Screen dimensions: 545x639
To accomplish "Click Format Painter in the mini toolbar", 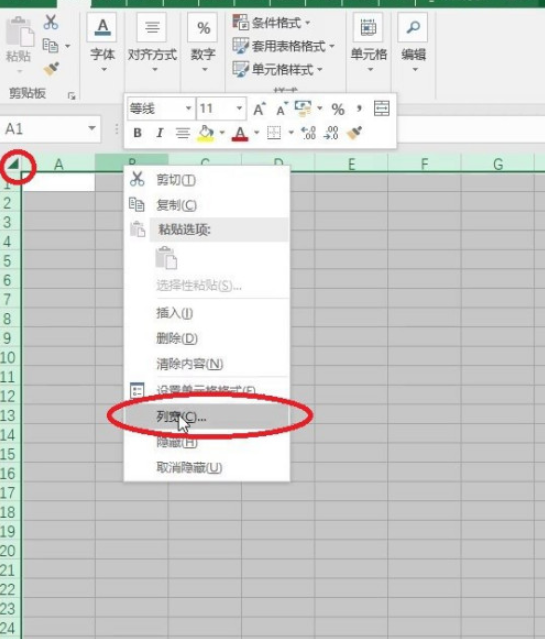I will click(354, 133).
